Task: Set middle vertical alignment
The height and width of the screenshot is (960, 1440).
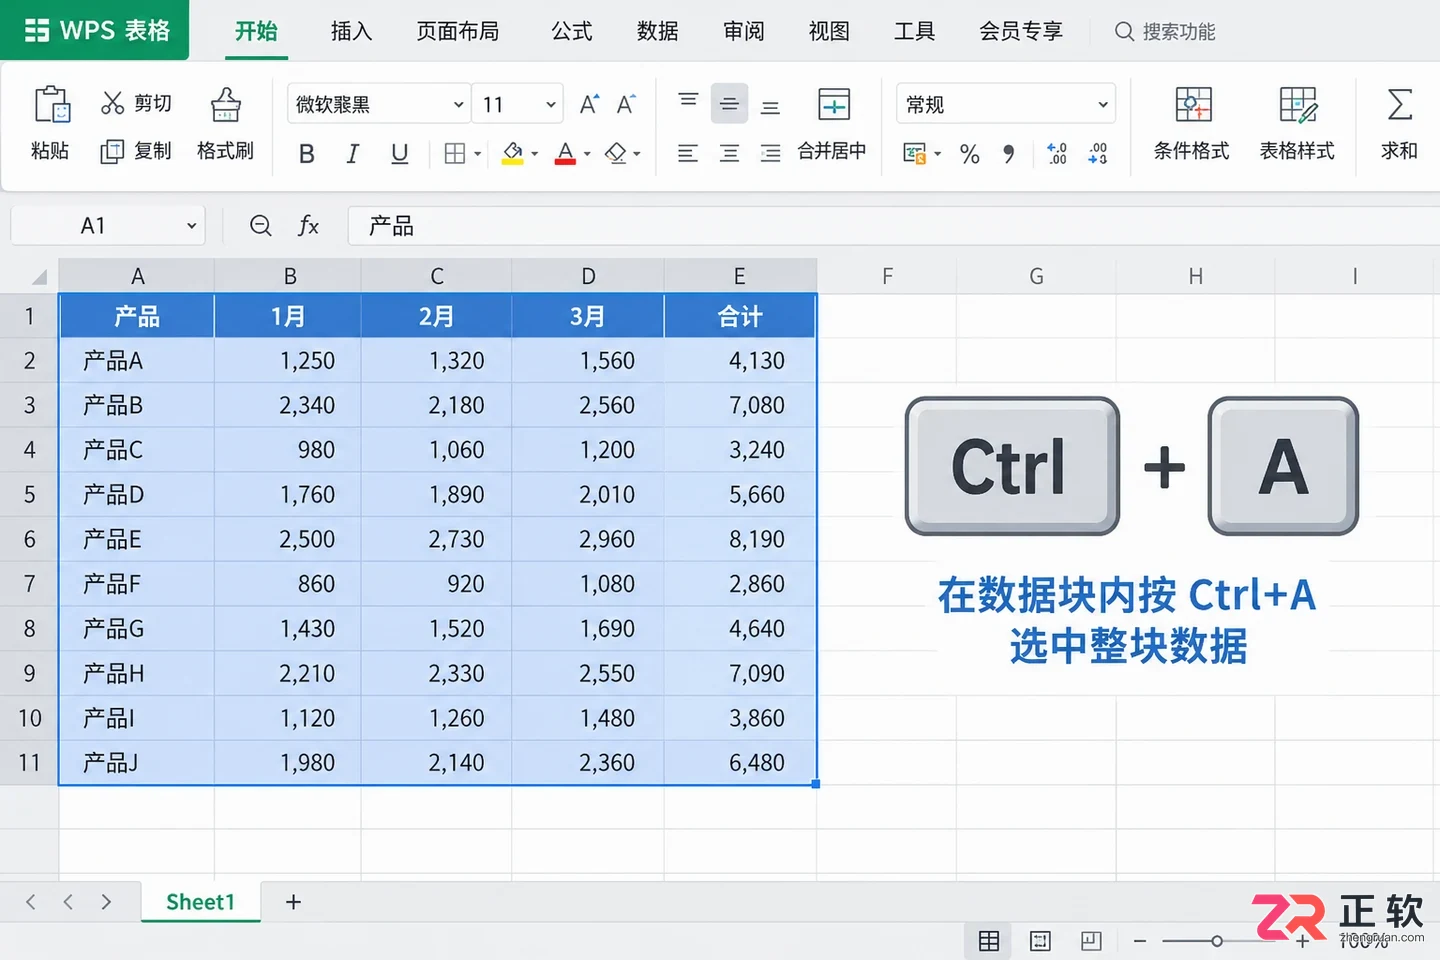Action: pos(729,104)
